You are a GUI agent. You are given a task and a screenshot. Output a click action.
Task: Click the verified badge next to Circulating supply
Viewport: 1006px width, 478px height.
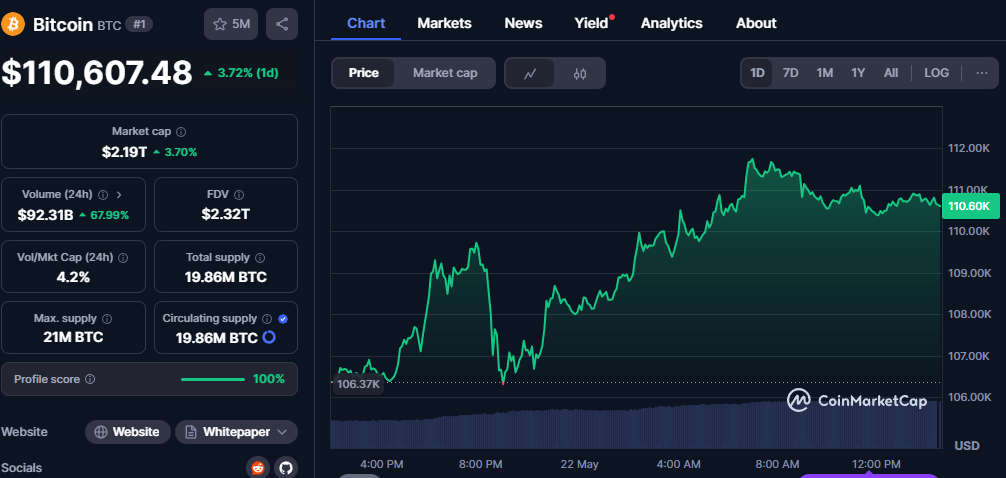click(284, 318)
